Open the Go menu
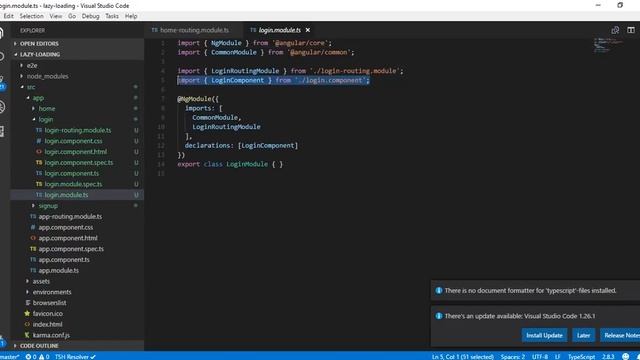Screen dimensions: 640x360 (72, 16)
